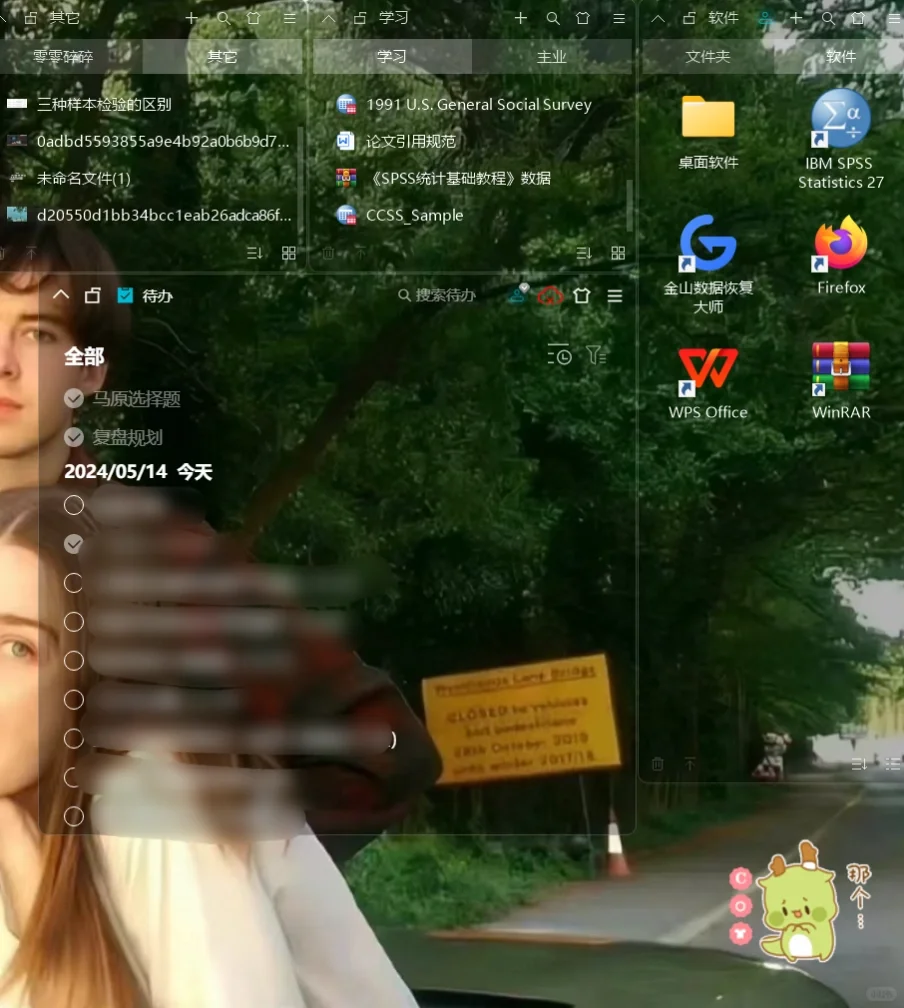Open search in the 其它 panel
904x1008 pixels.
point(224,18)
